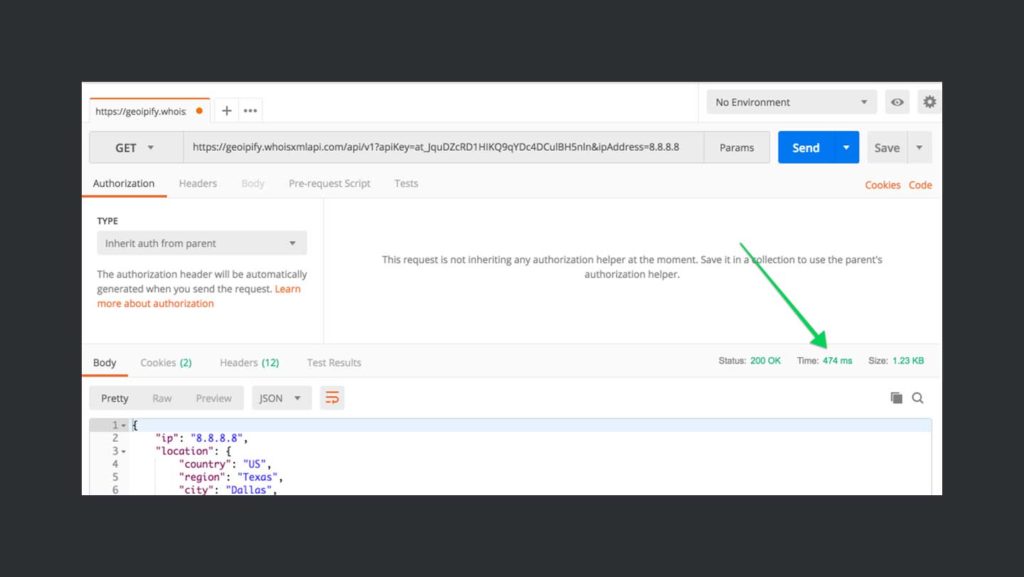
Task: Open the No Environment selector
Action: click(790, 101)
